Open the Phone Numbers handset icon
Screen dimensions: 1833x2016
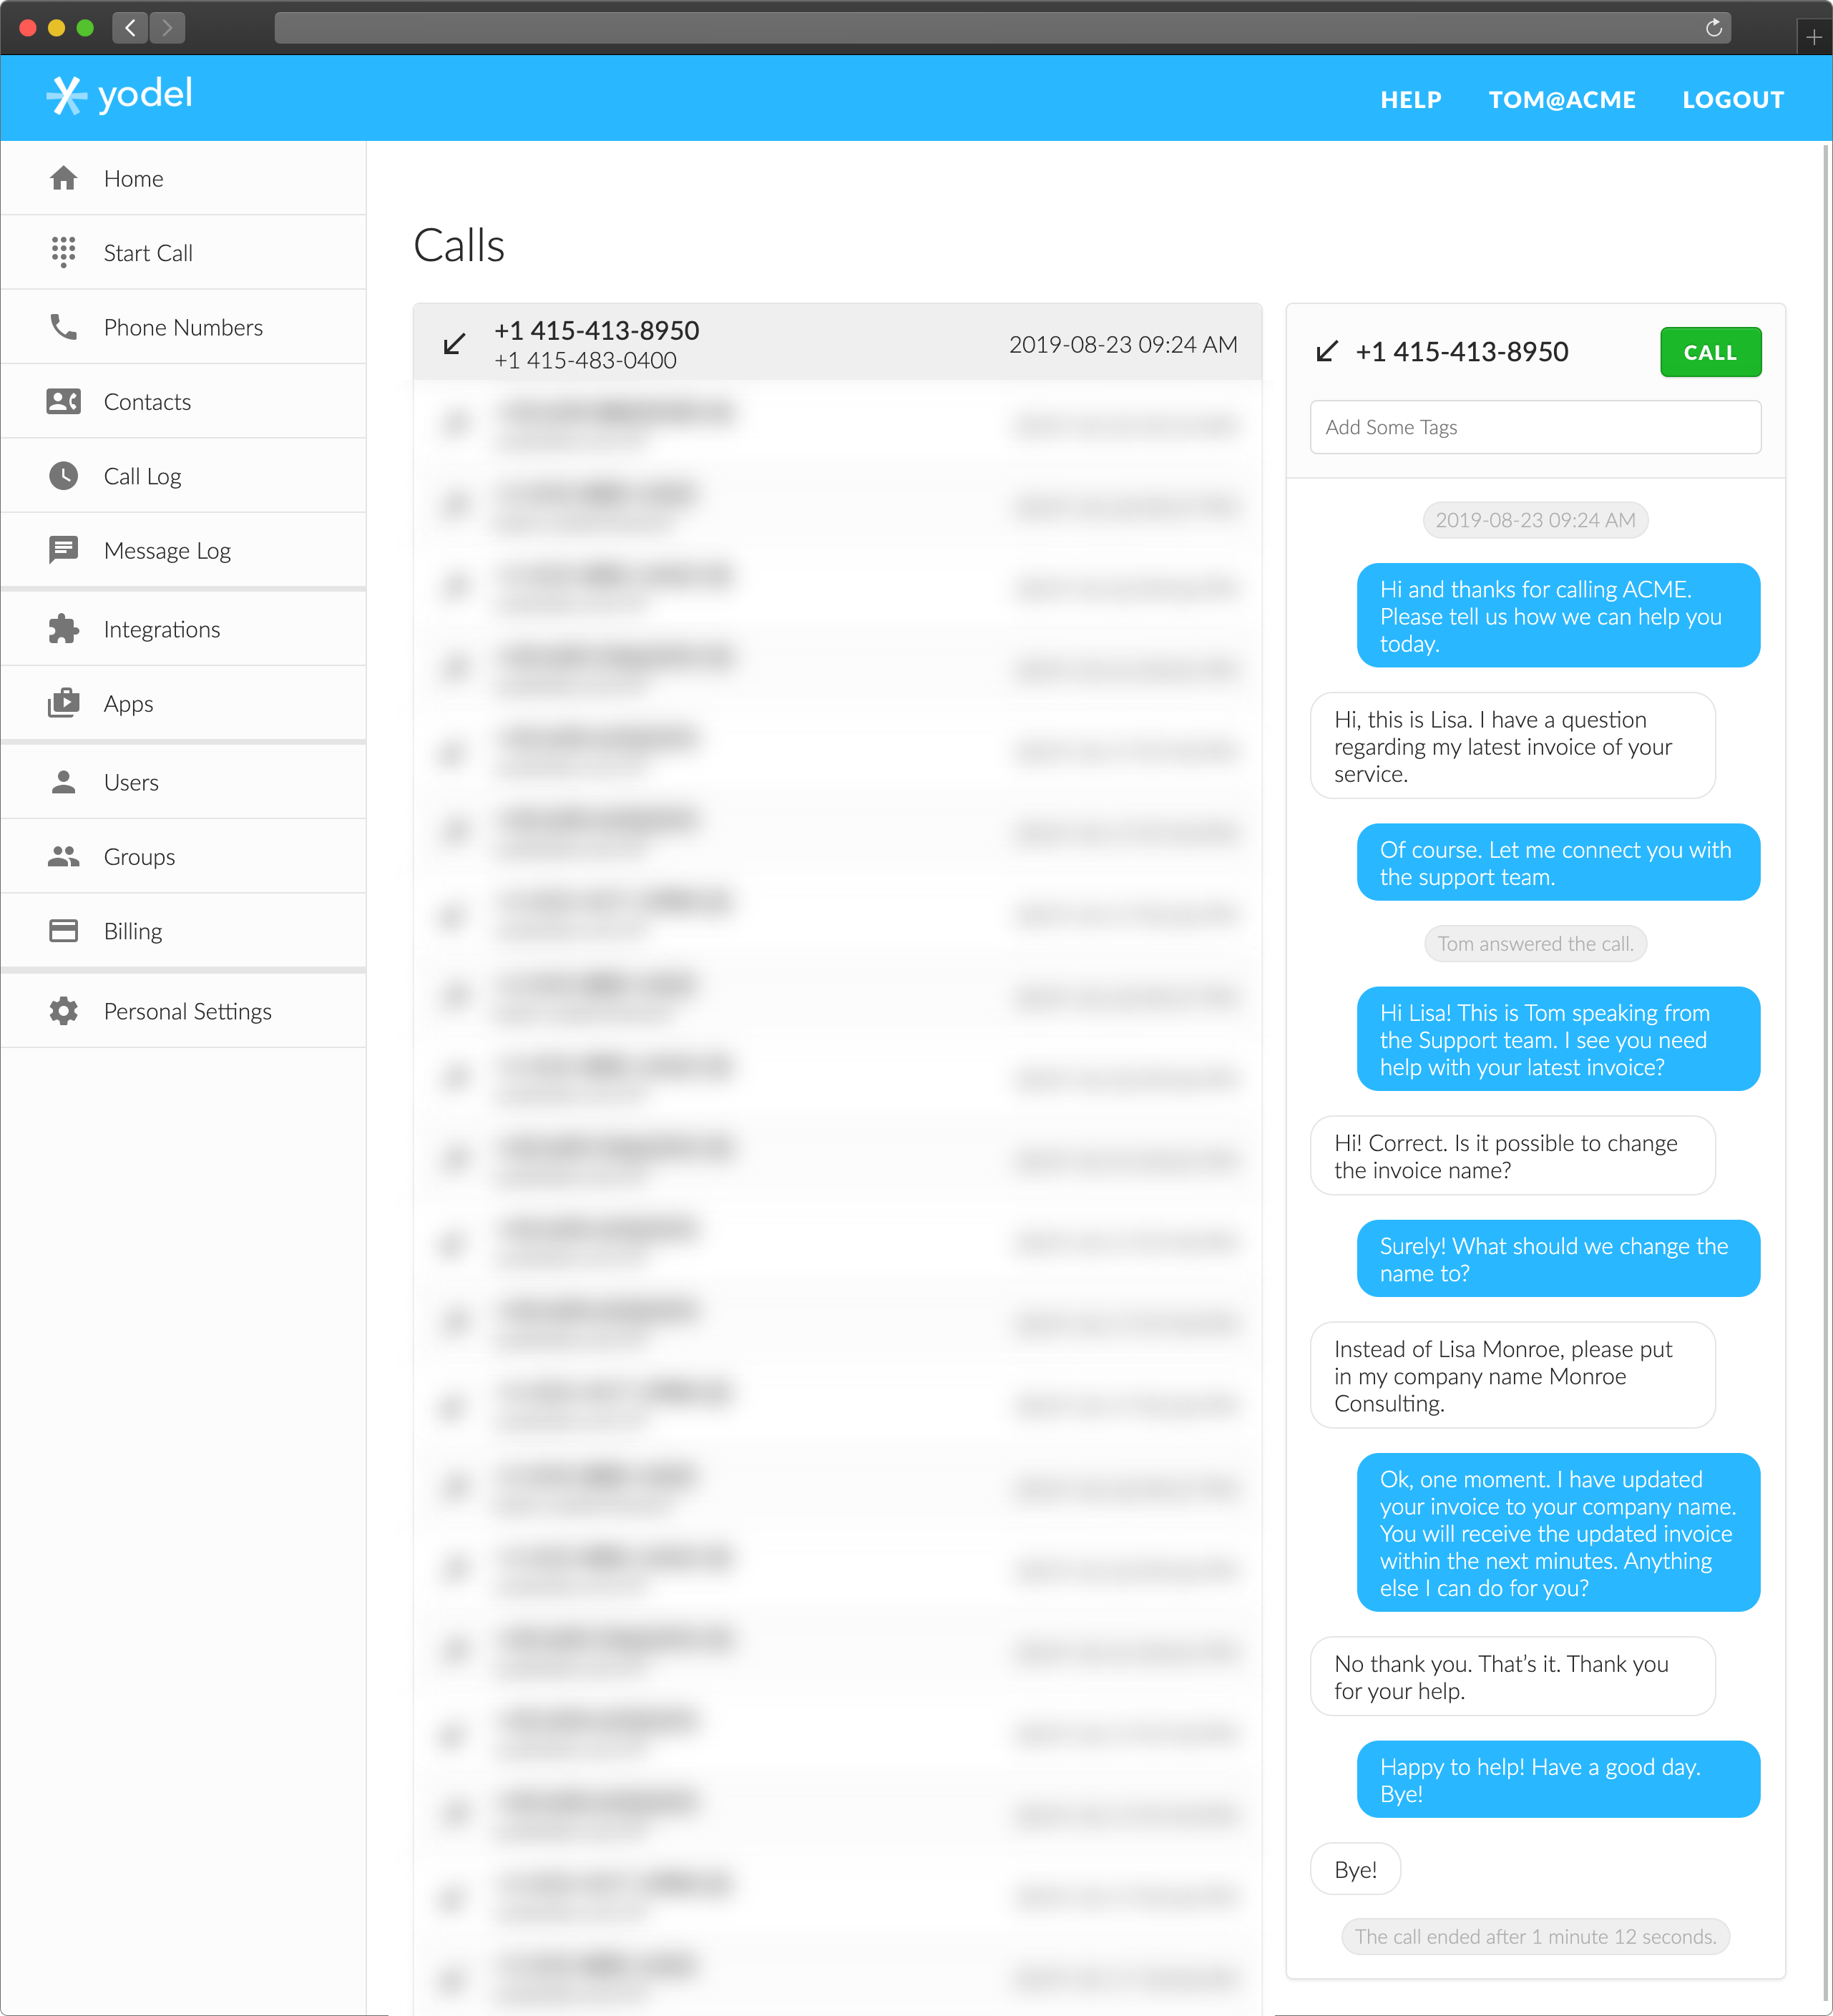click(64, 327)
